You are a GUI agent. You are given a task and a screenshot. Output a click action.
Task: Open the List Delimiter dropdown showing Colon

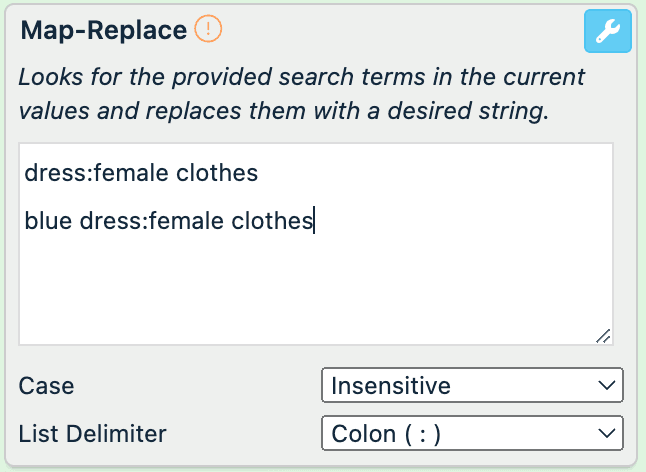click(472, 433)
